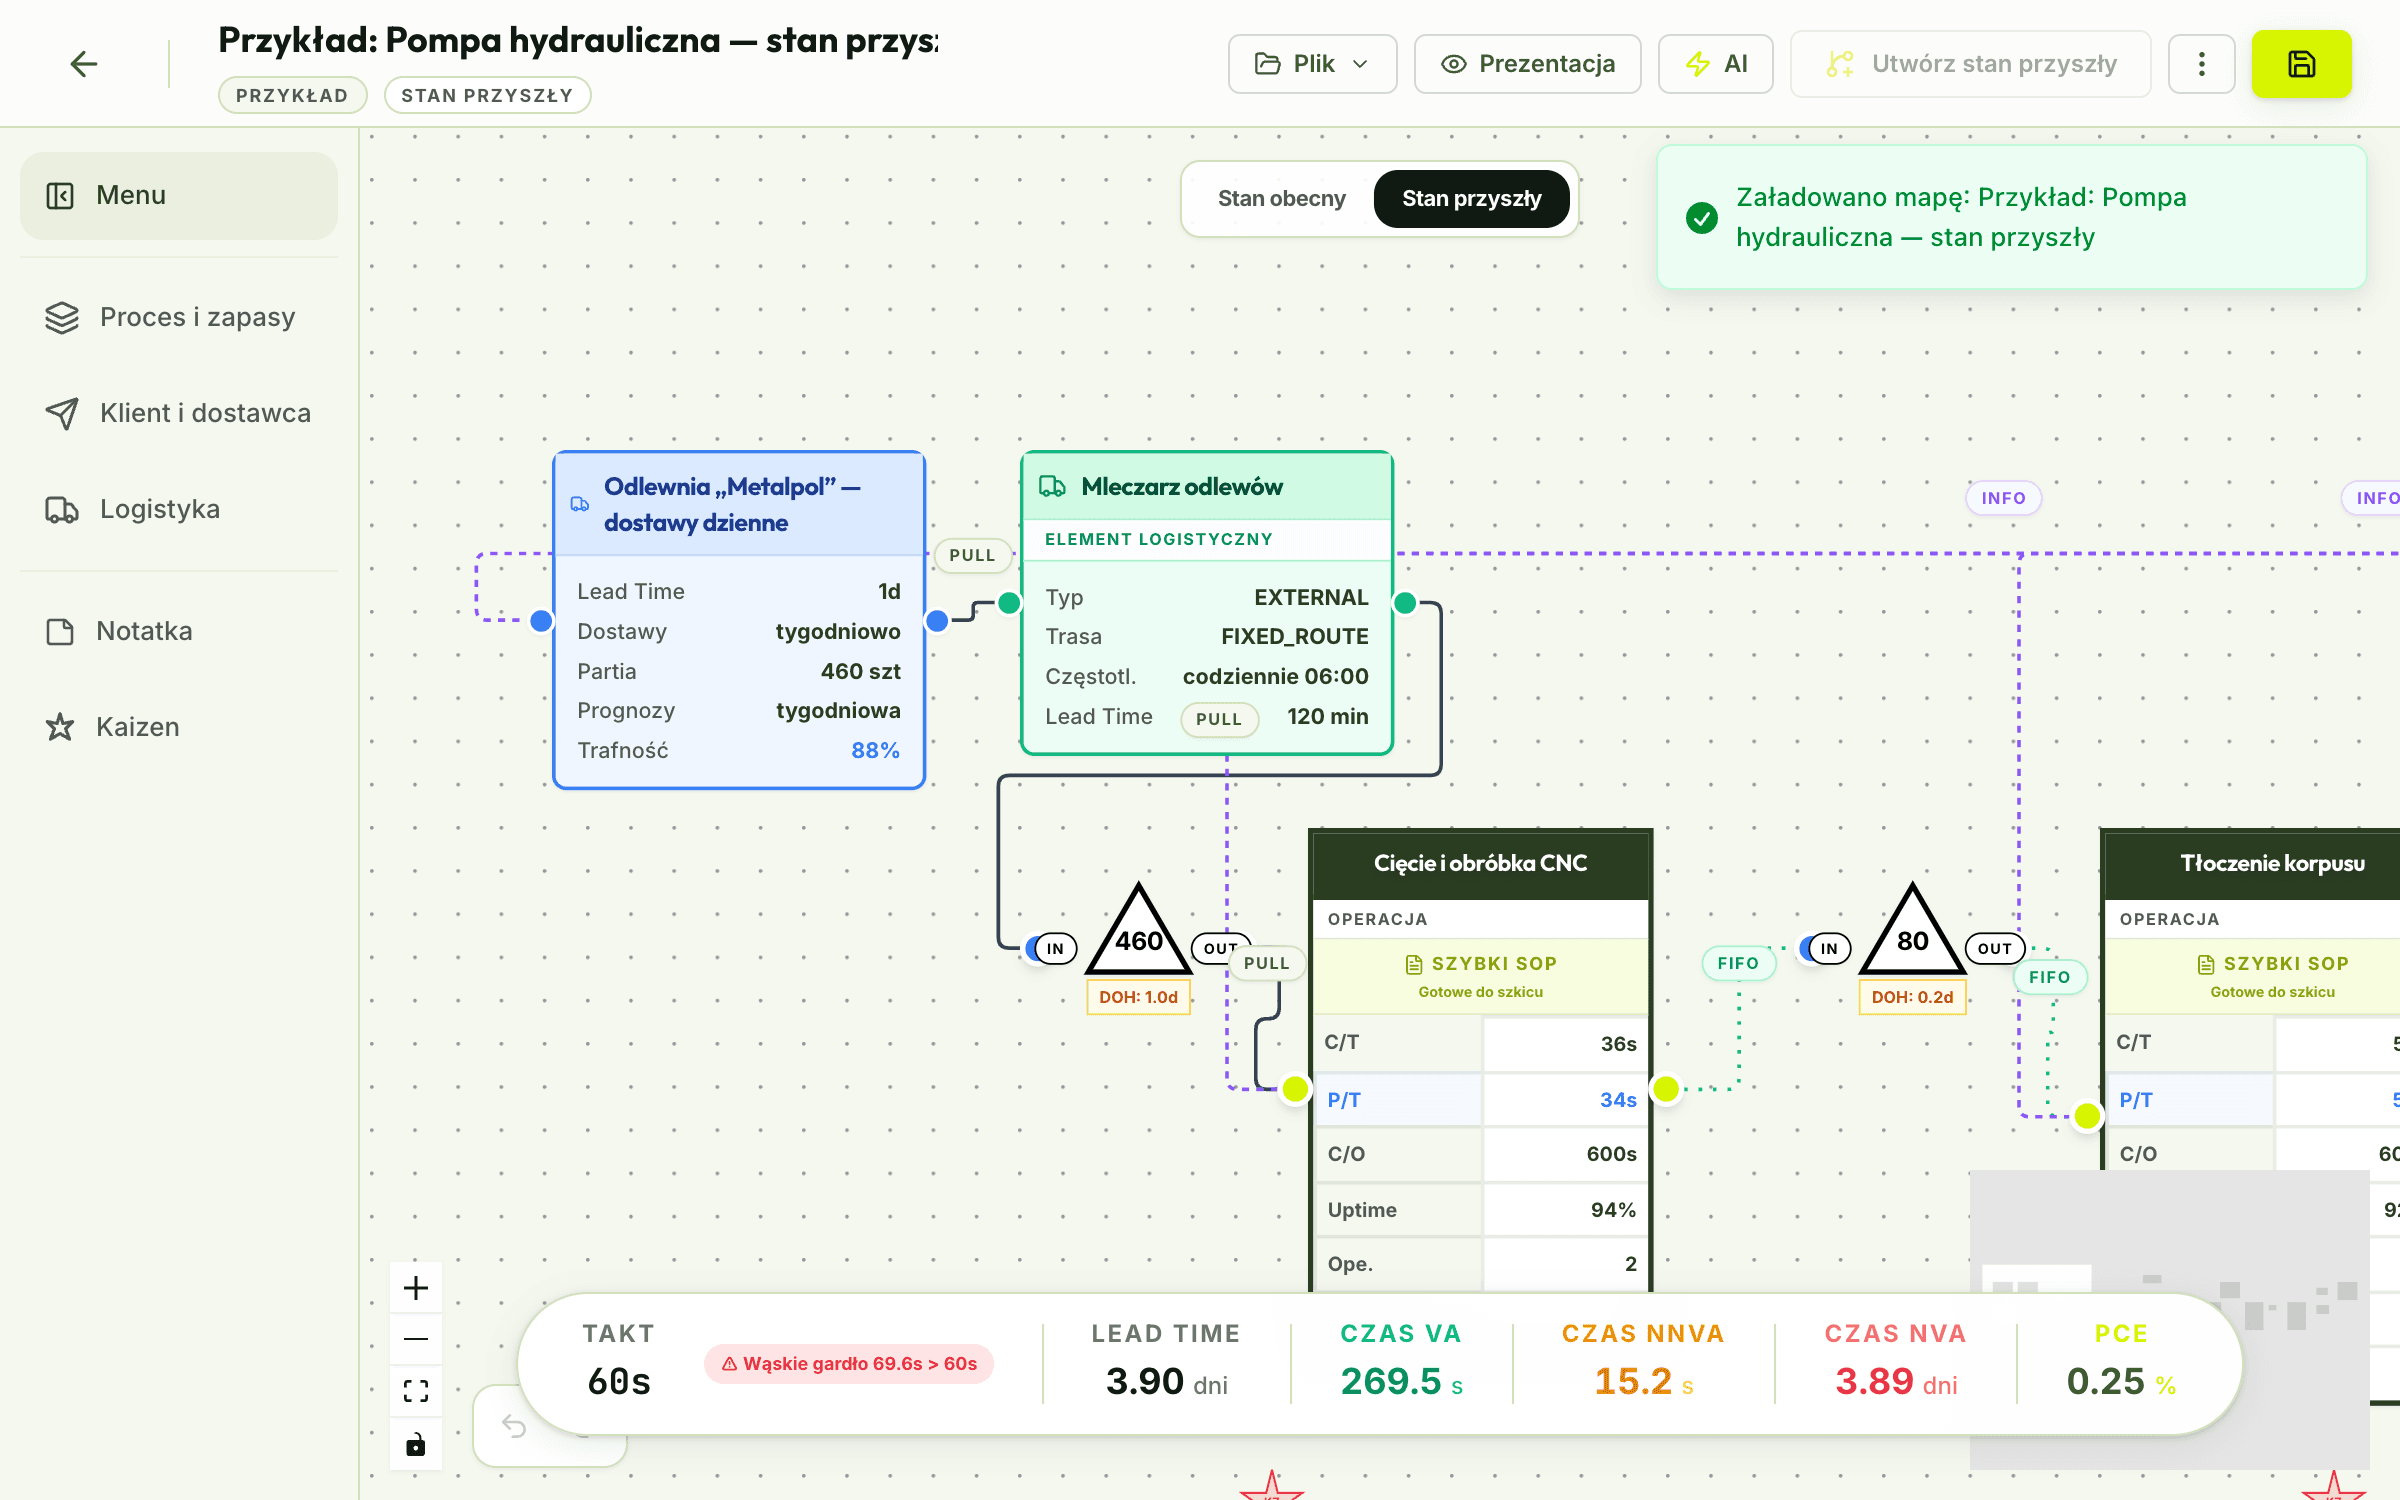Zoom out with the minus icon
This screenshot has height=1500, width=2400.
tap(416, 1339)
